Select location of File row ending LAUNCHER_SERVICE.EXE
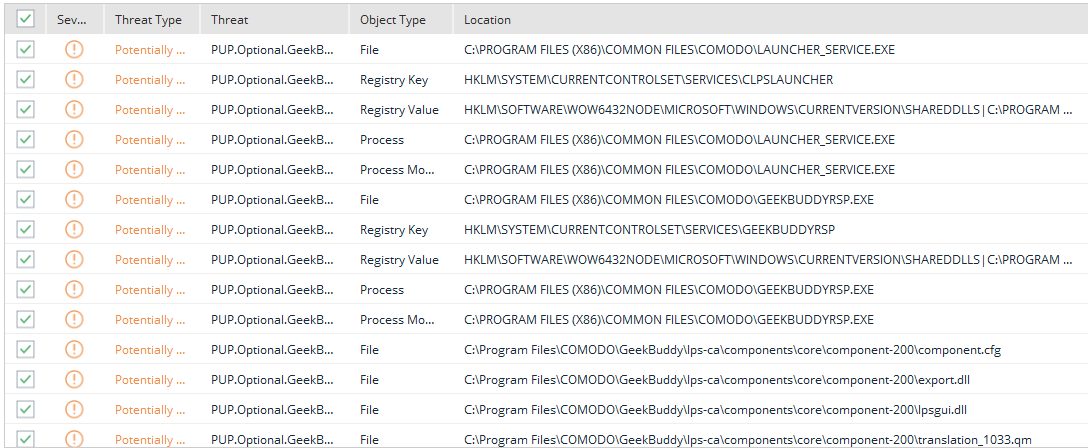Image resolution: width=1088 pixels, height=448 pixels. click(x=679, y=50)
